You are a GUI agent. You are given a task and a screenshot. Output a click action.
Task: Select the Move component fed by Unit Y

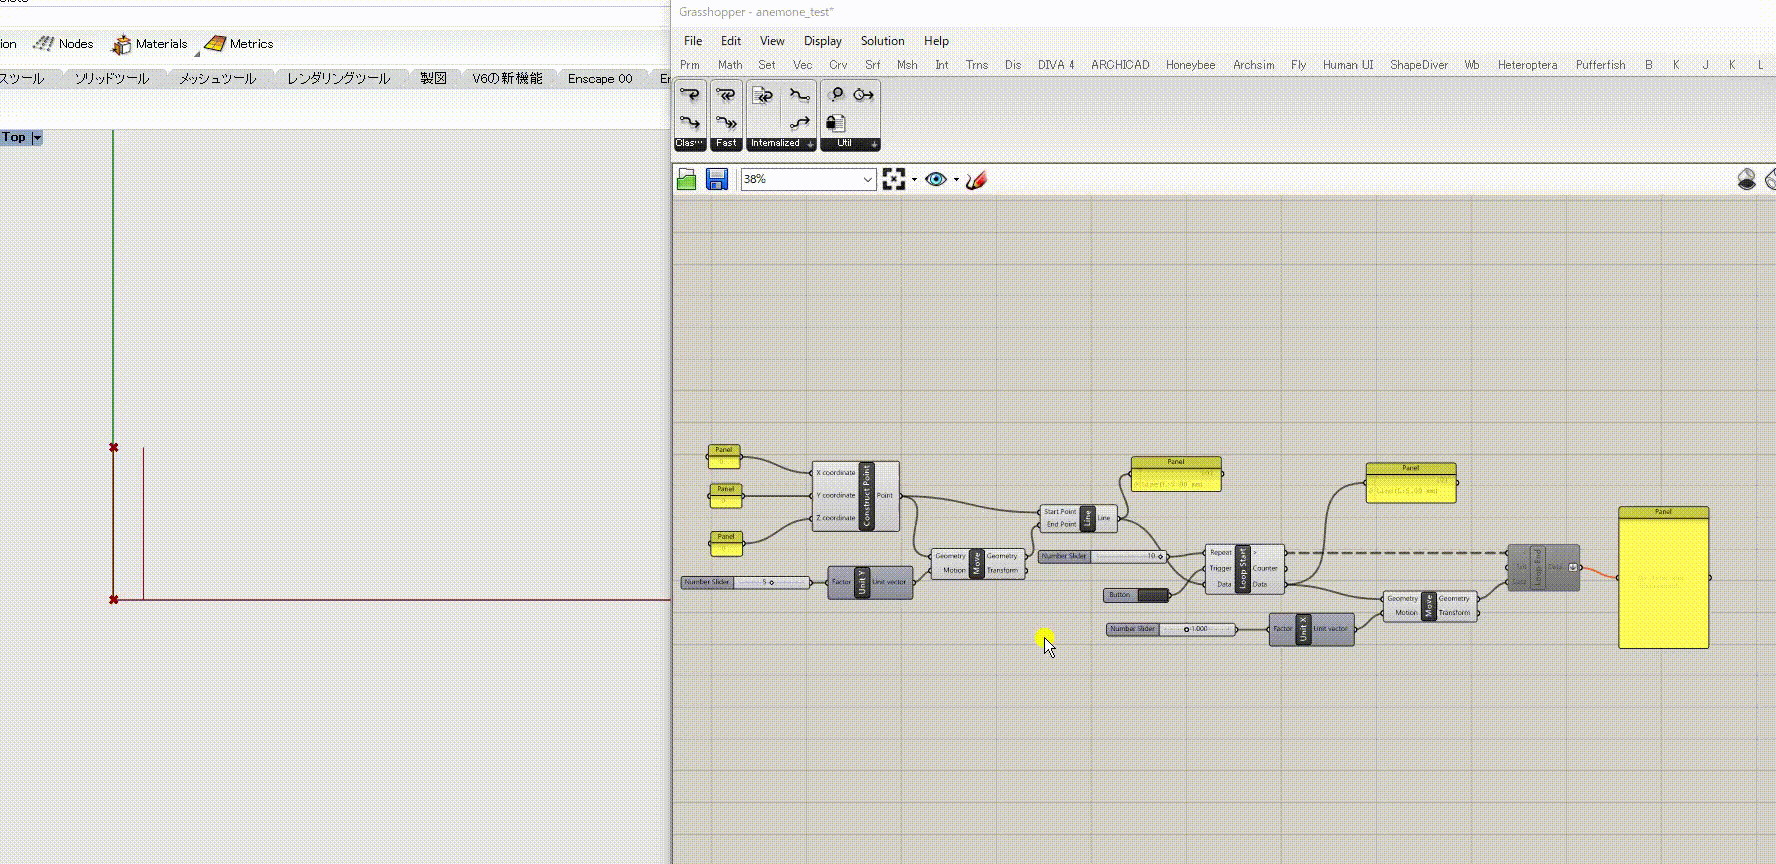point(977,563)
